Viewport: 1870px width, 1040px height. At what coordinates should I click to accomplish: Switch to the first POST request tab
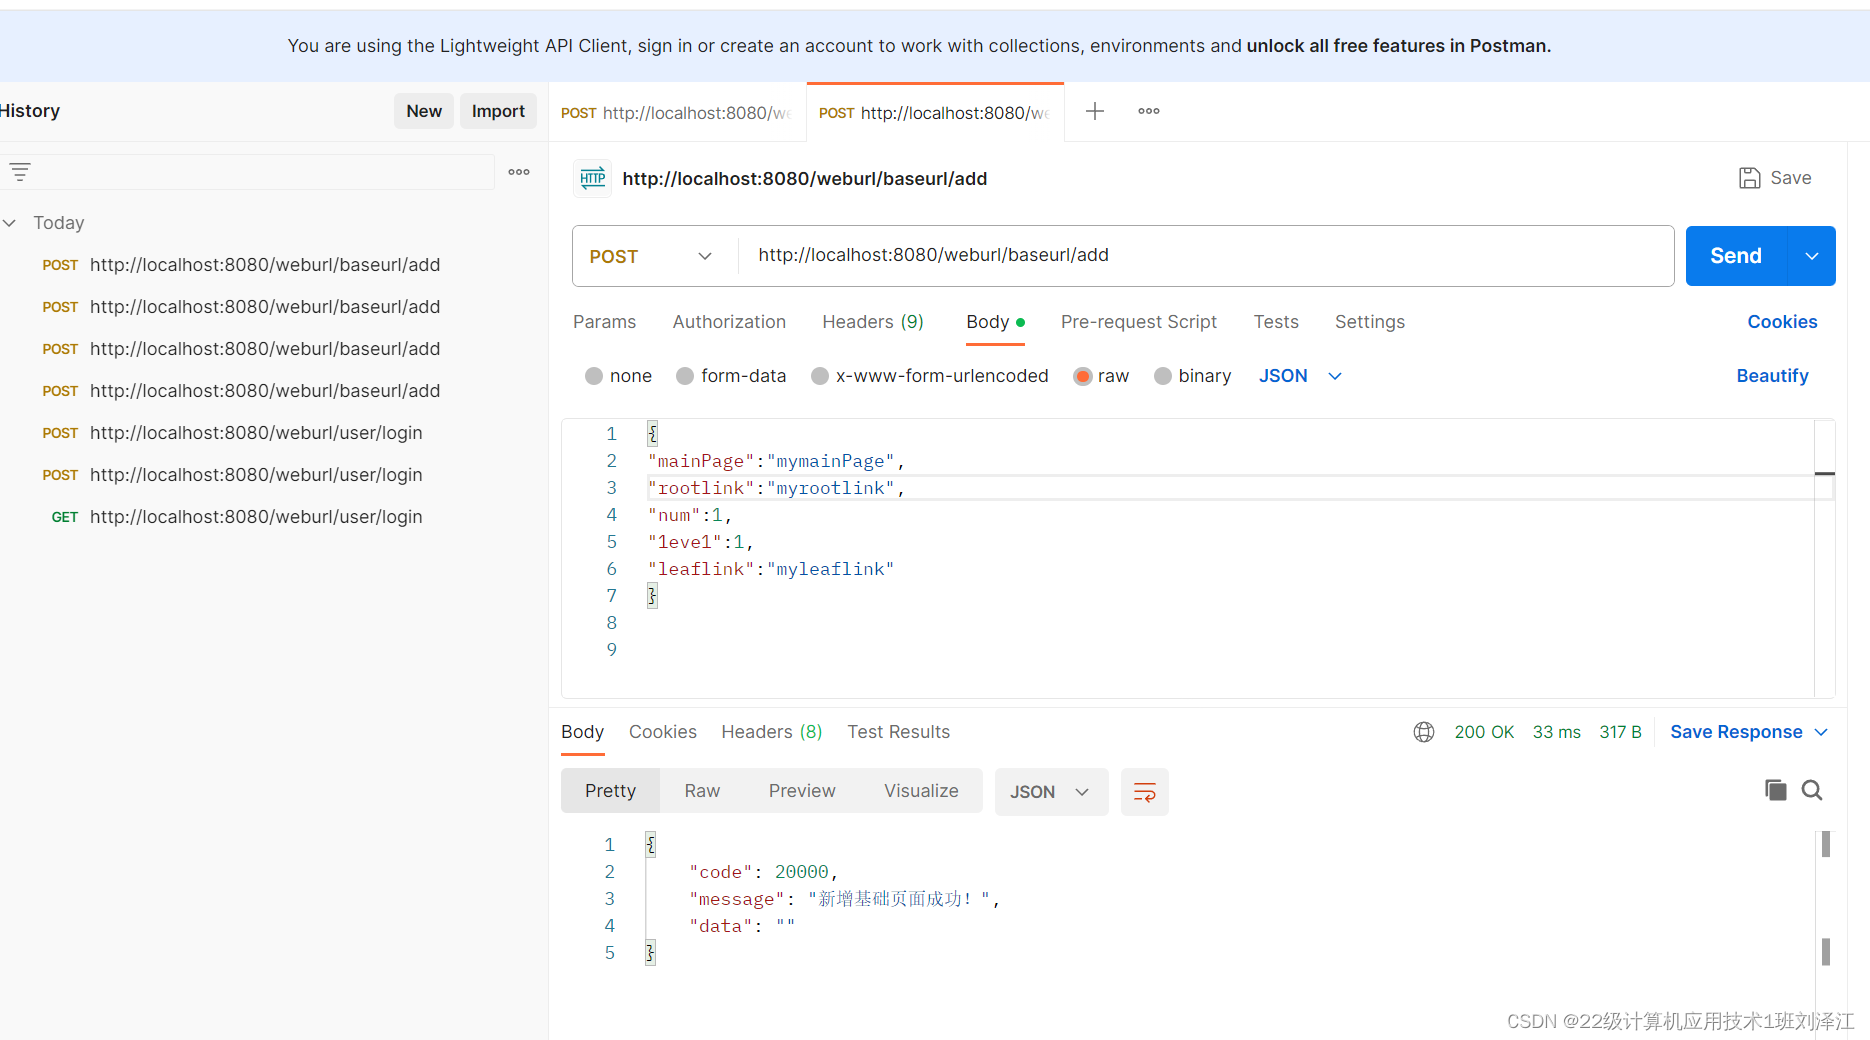pyautogui.click(x=677, y=113)
